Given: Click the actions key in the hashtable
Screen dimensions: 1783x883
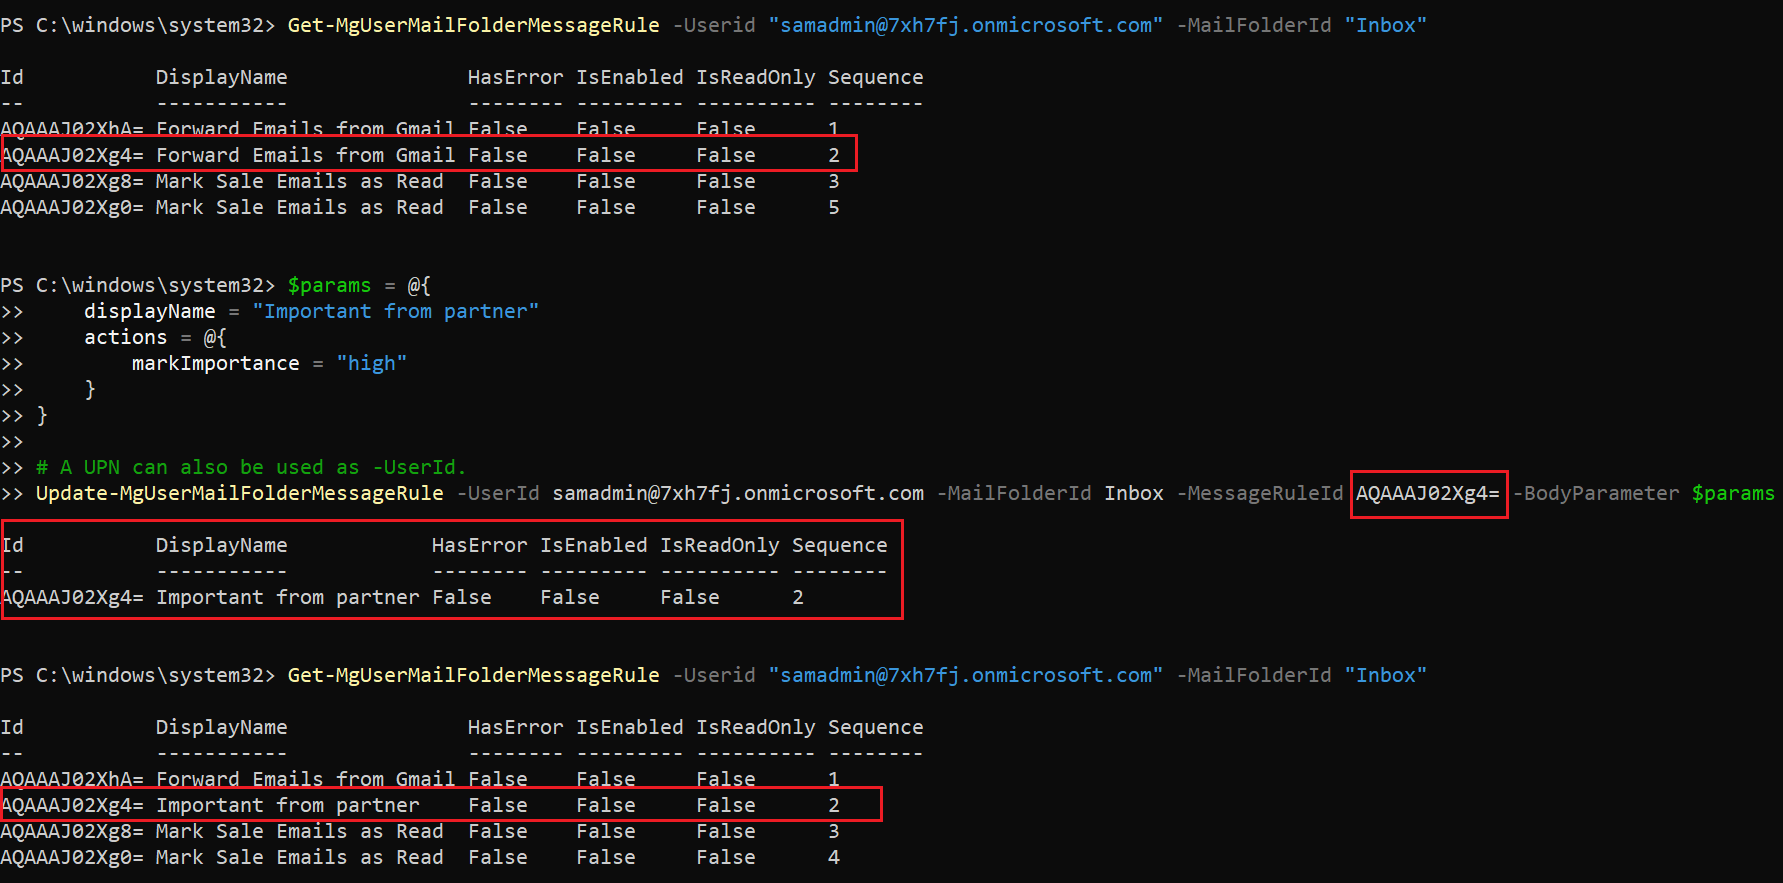Looking at the screenshot, I should (125, 338).
